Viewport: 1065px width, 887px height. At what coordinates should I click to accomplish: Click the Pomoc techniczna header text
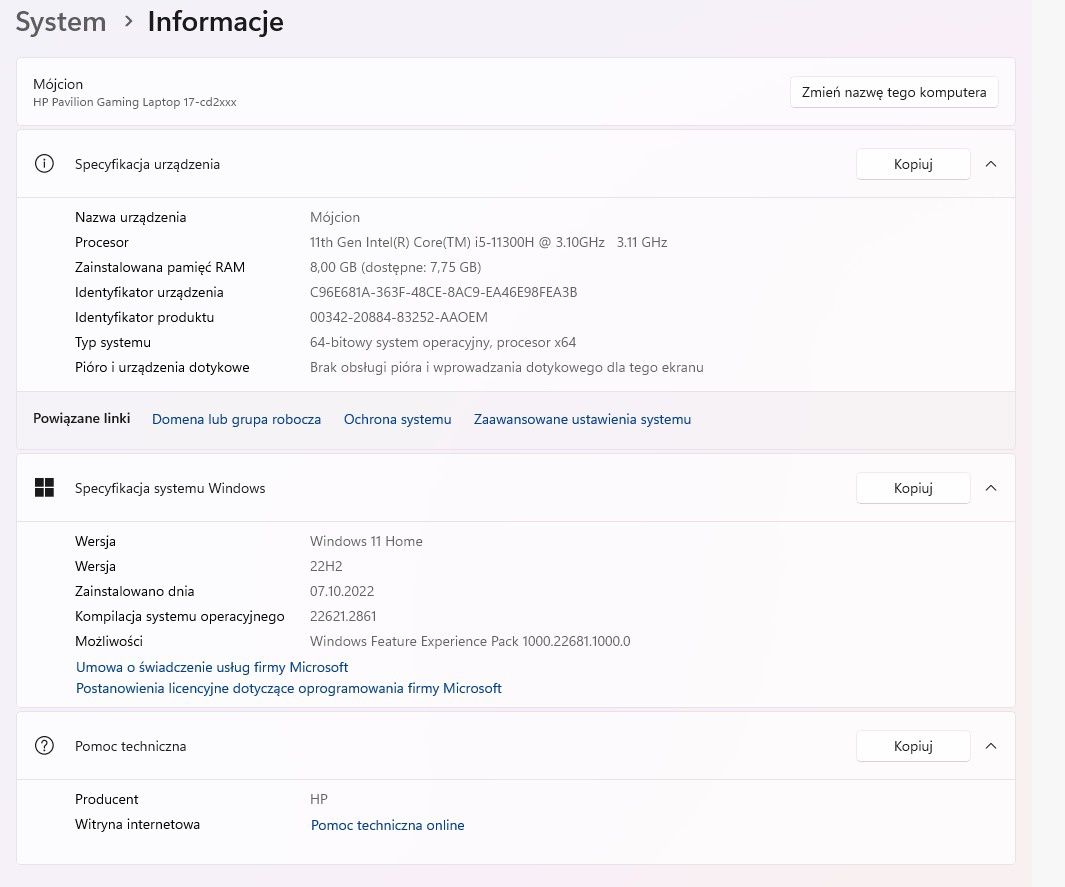point(130,746)
